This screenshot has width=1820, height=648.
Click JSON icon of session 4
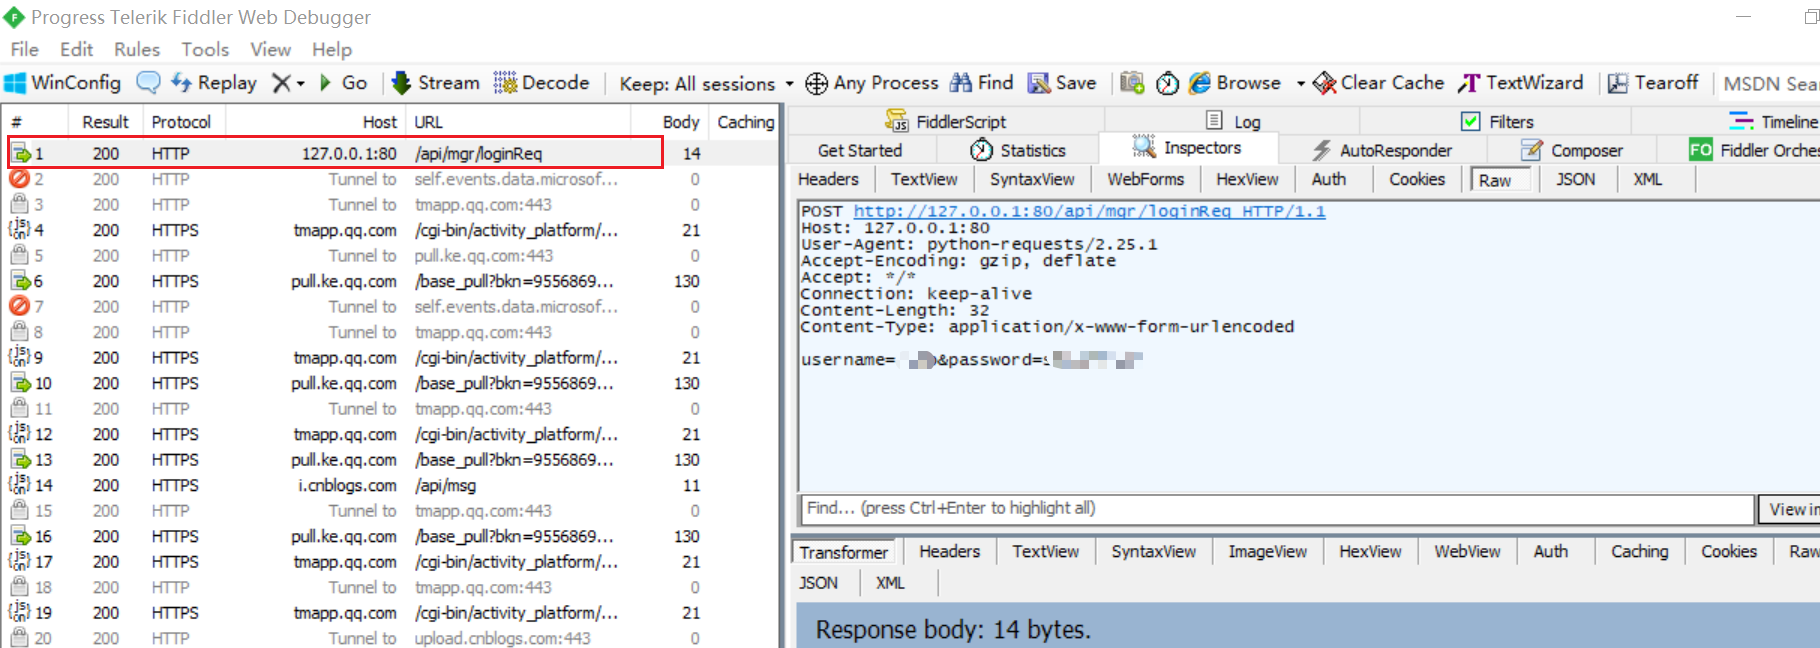pyautogui.click(x=19, y=230)
